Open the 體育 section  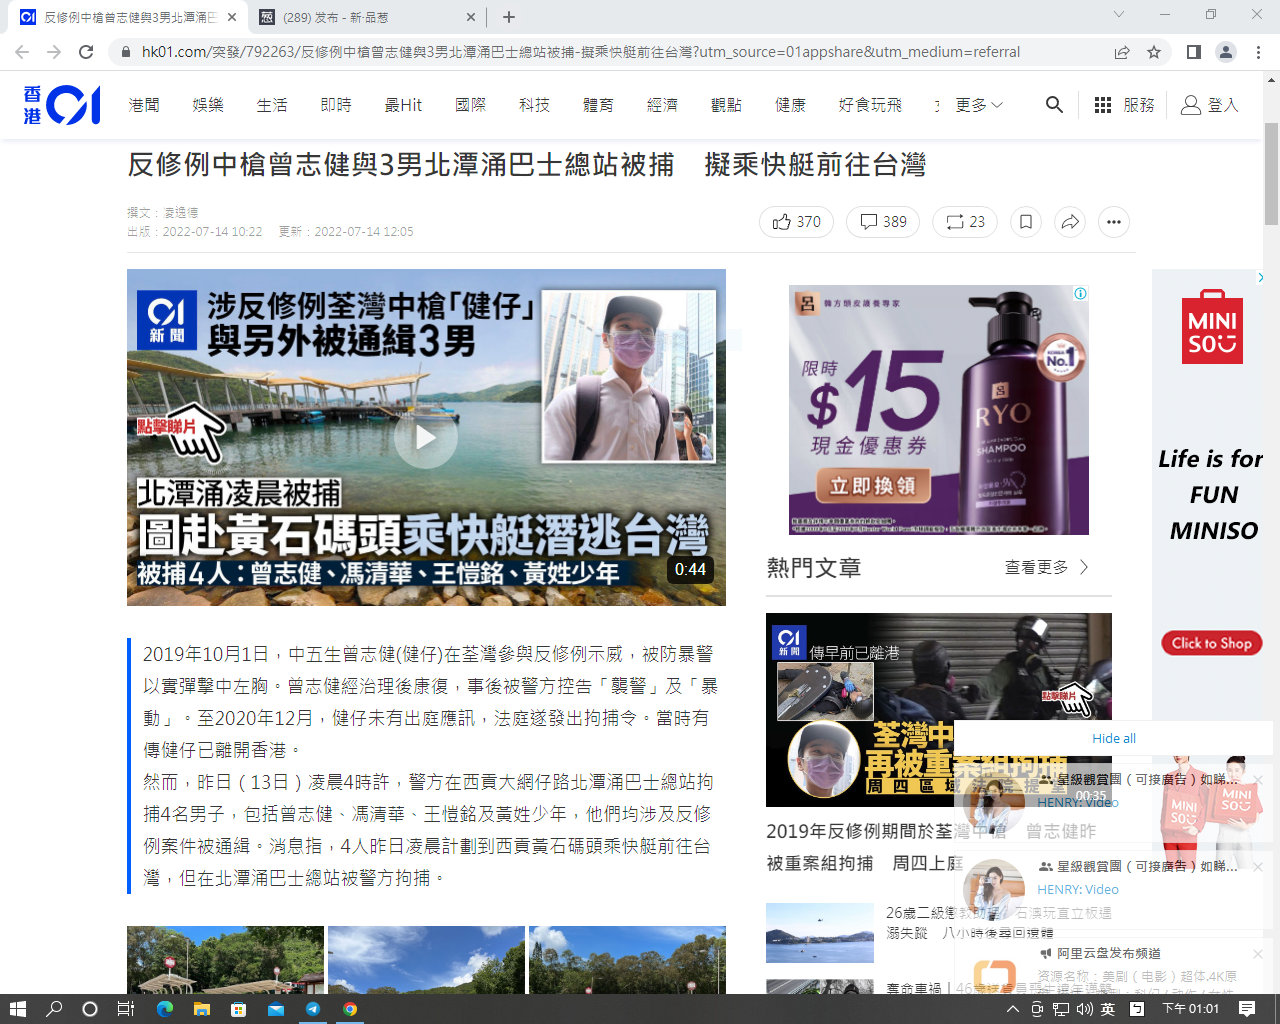[x=599, y=105]
